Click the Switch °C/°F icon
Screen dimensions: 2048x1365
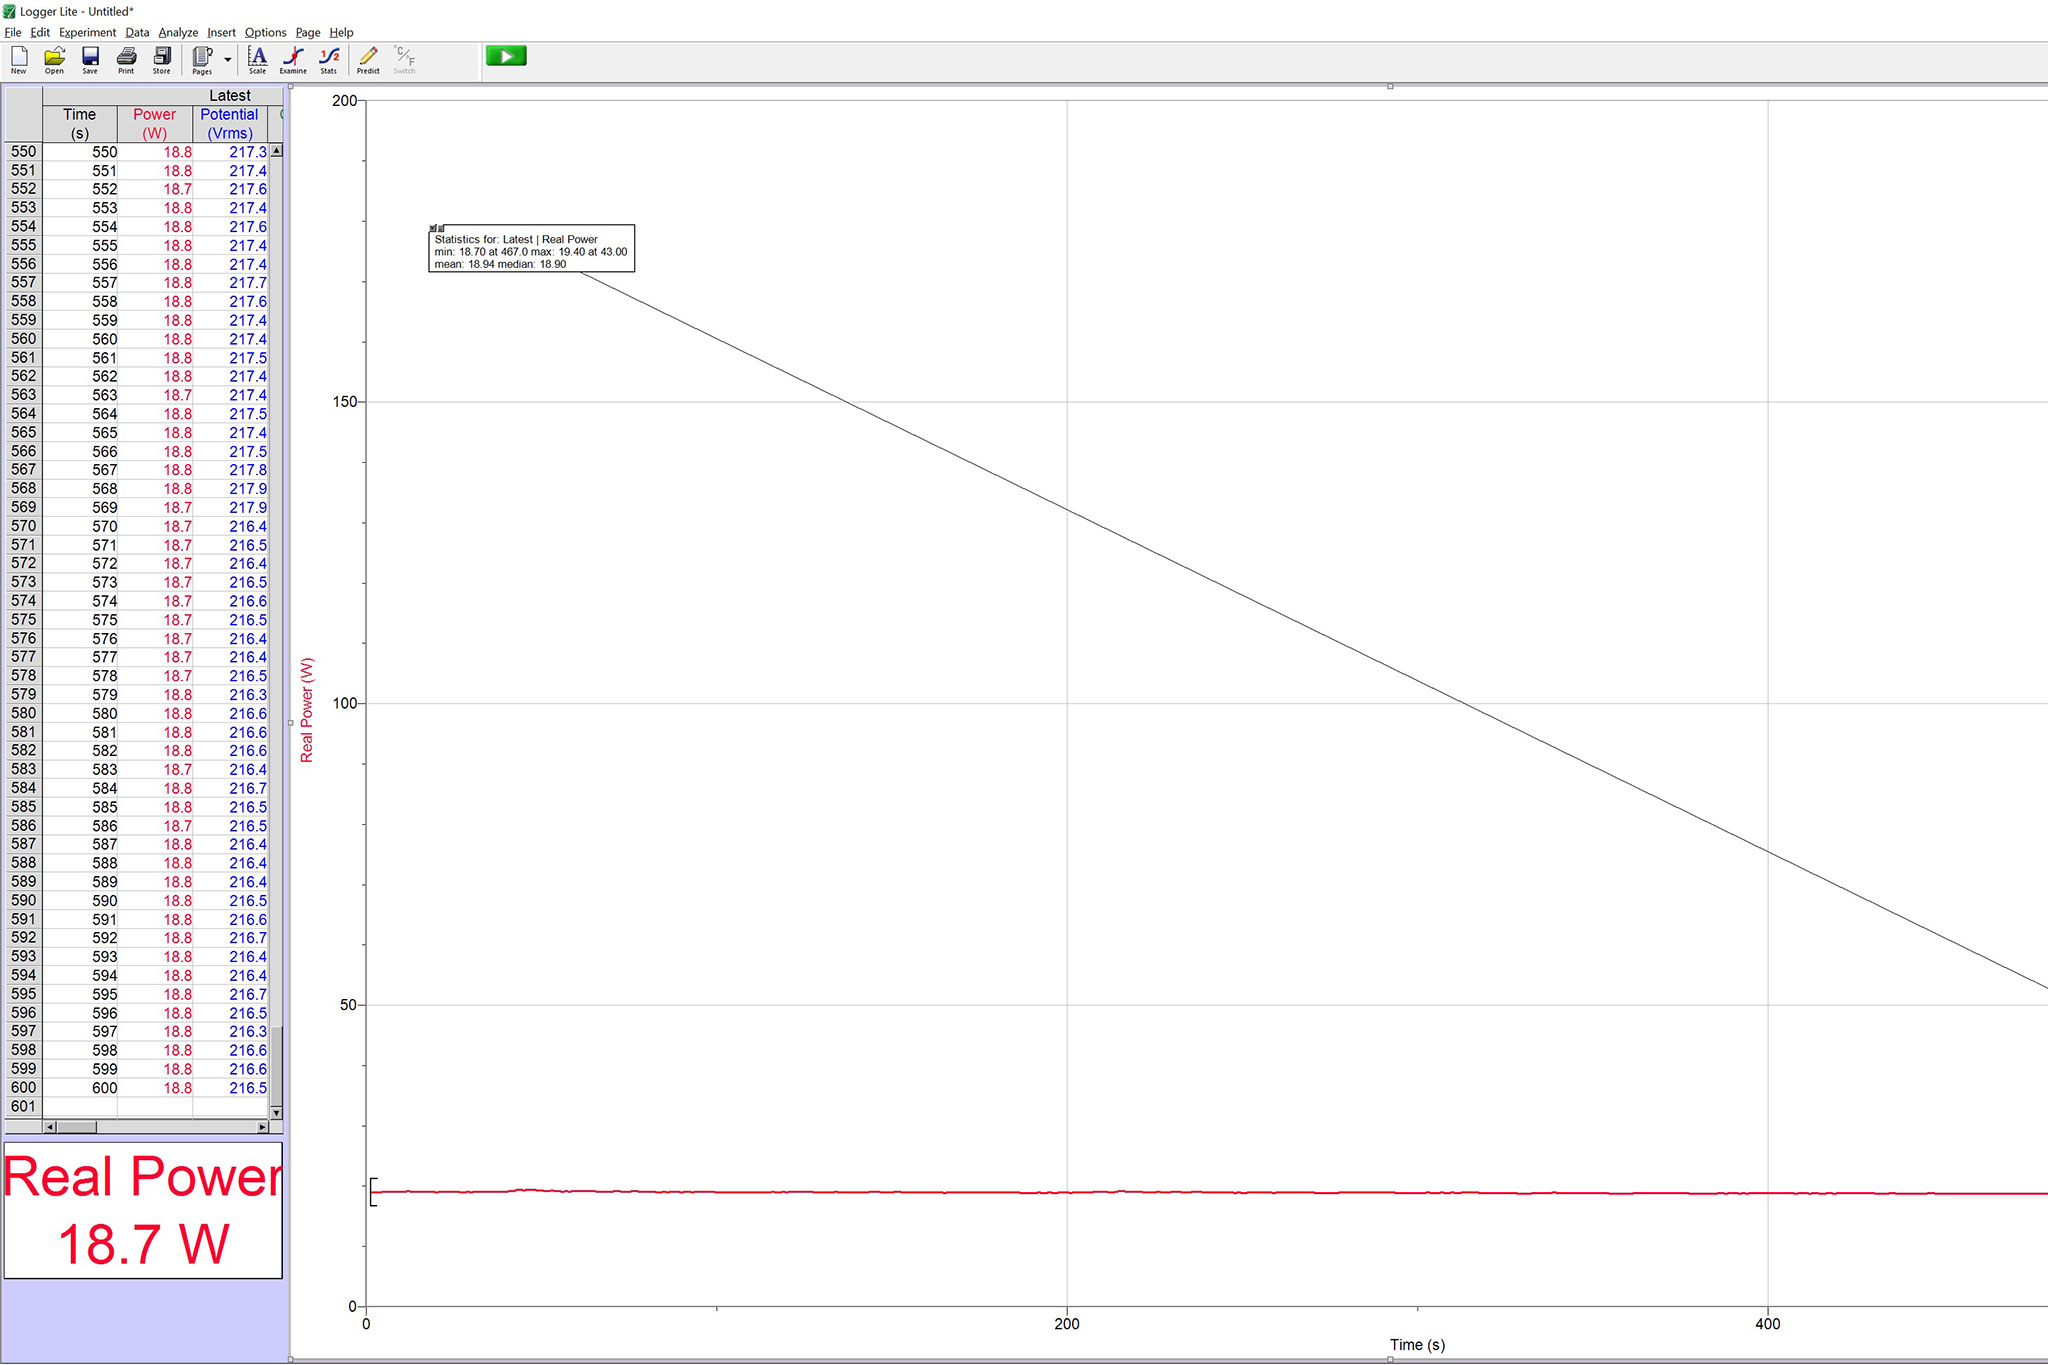(404, 60)
